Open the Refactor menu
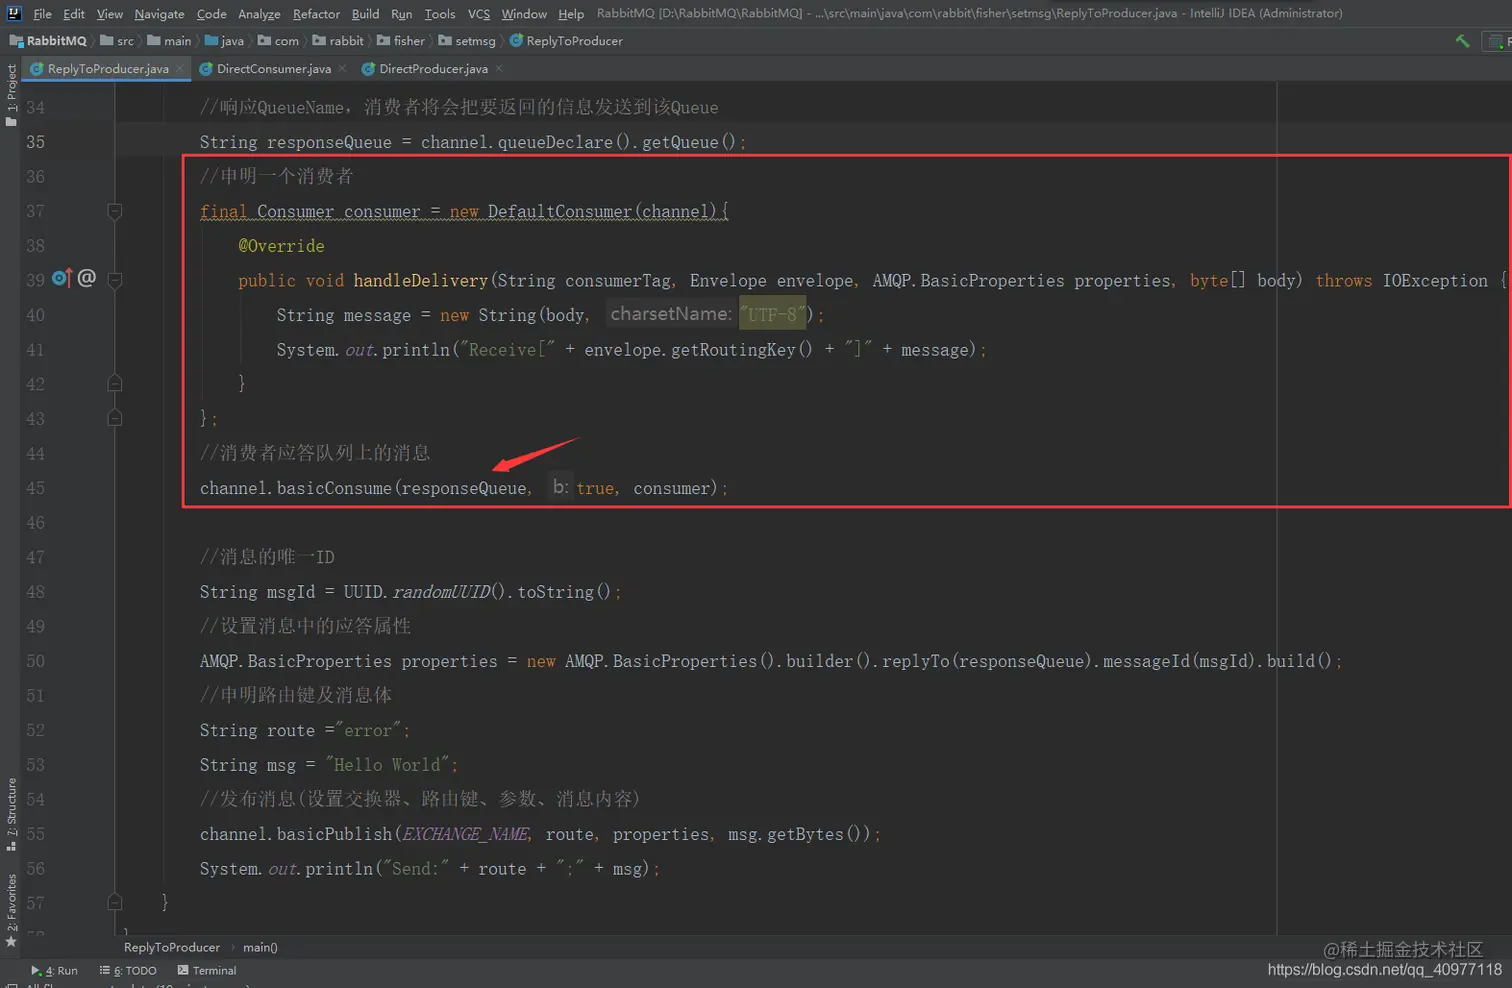Screen dimensions: 1512x988 [316, 14]
